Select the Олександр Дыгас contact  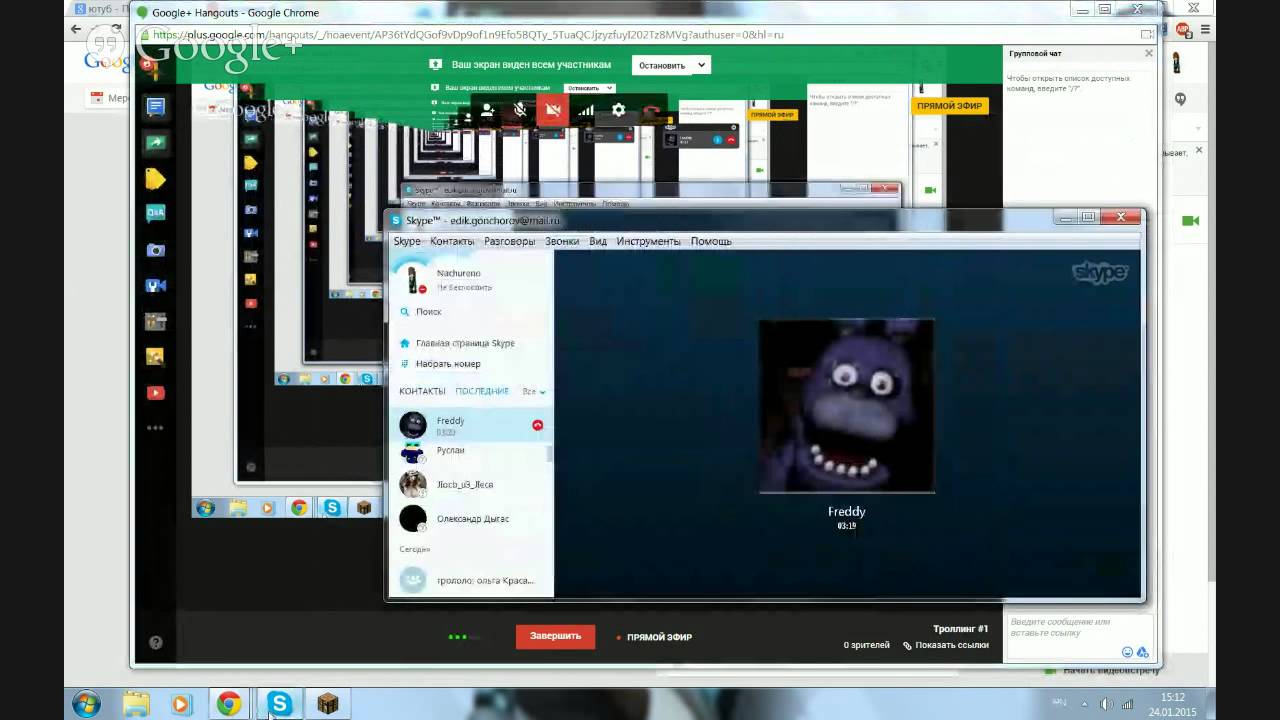(469, 519)
